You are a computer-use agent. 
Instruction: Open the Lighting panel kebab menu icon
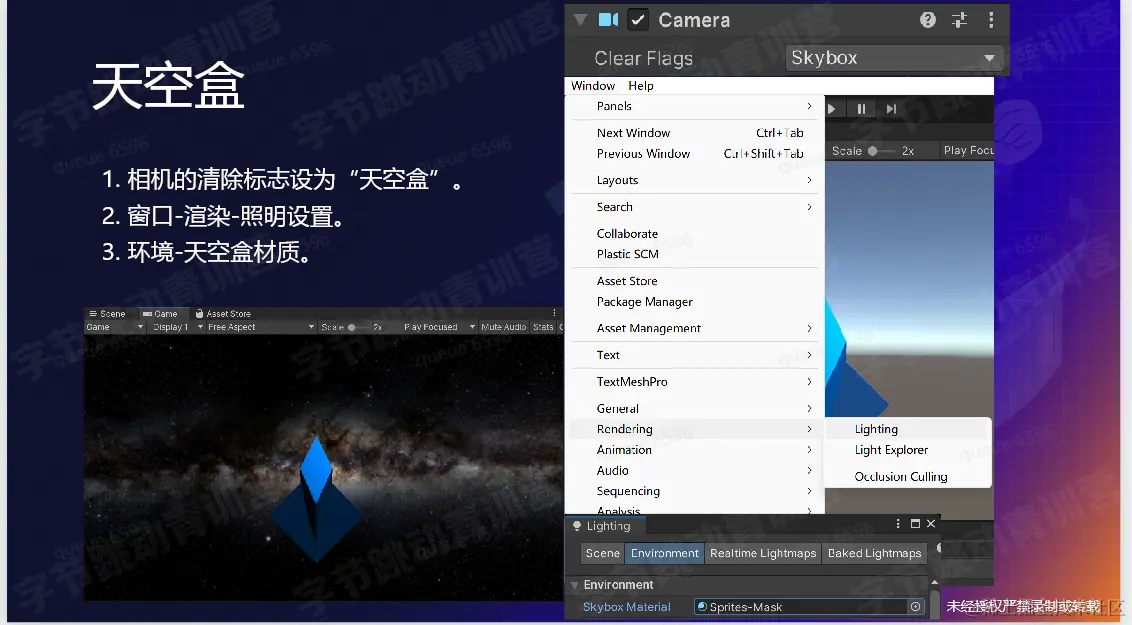(x=898, y=524)
